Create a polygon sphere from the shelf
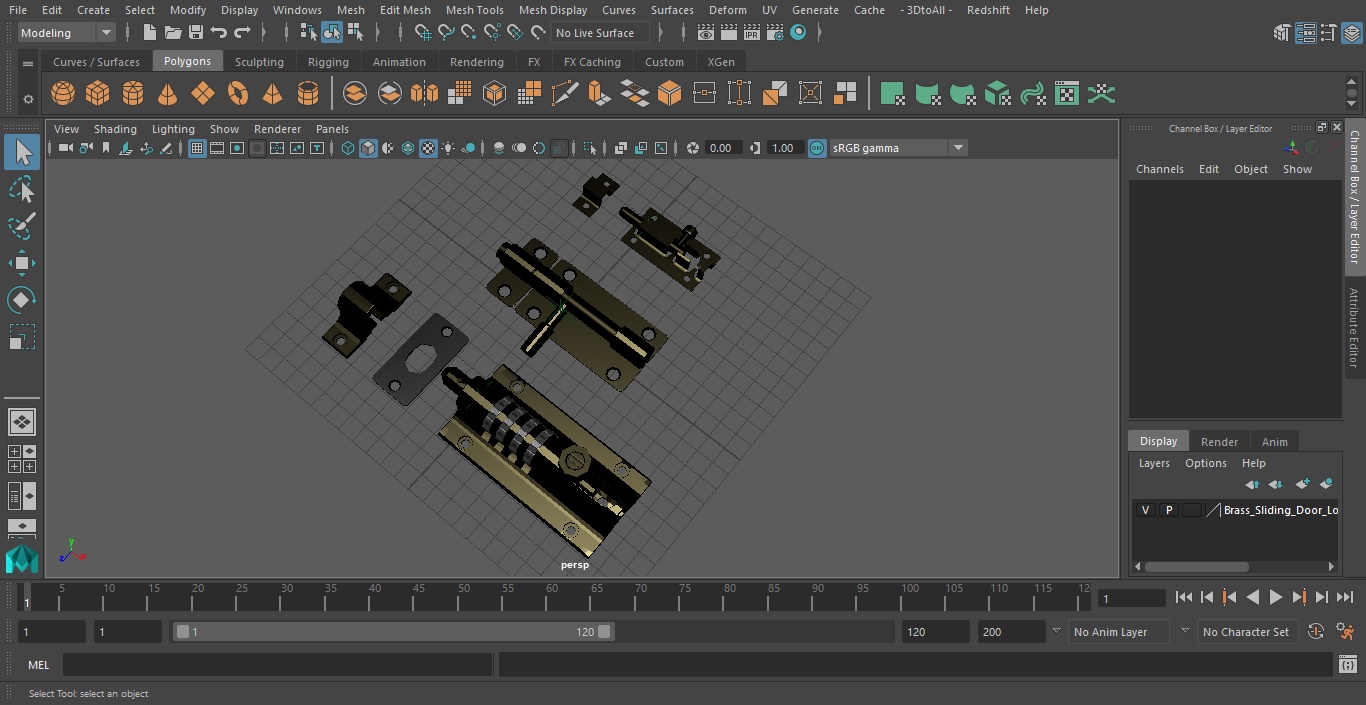This screenshot has width=1366, height=705. [63, 94]
